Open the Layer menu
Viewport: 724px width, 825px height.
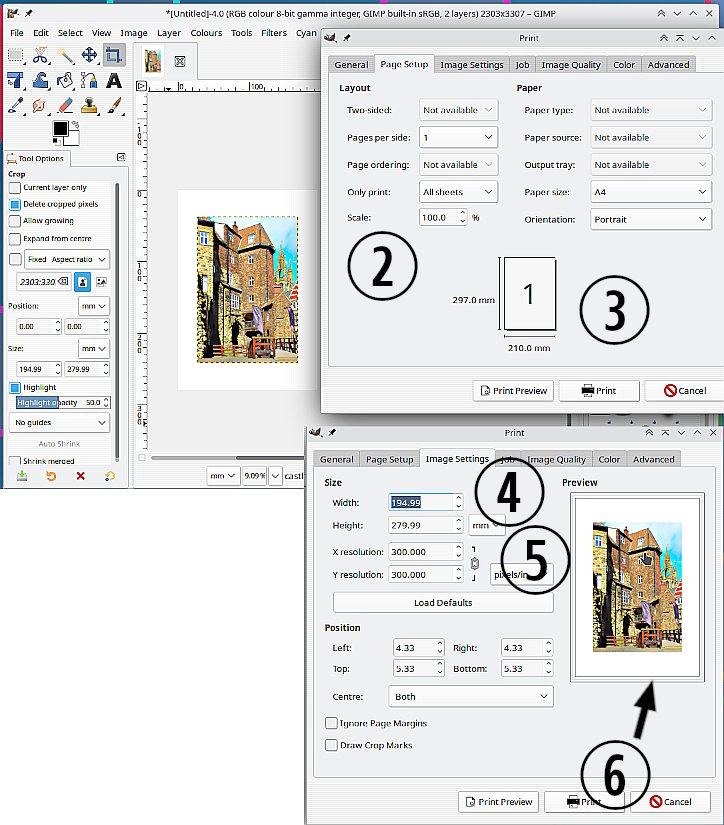click(169, 33)
